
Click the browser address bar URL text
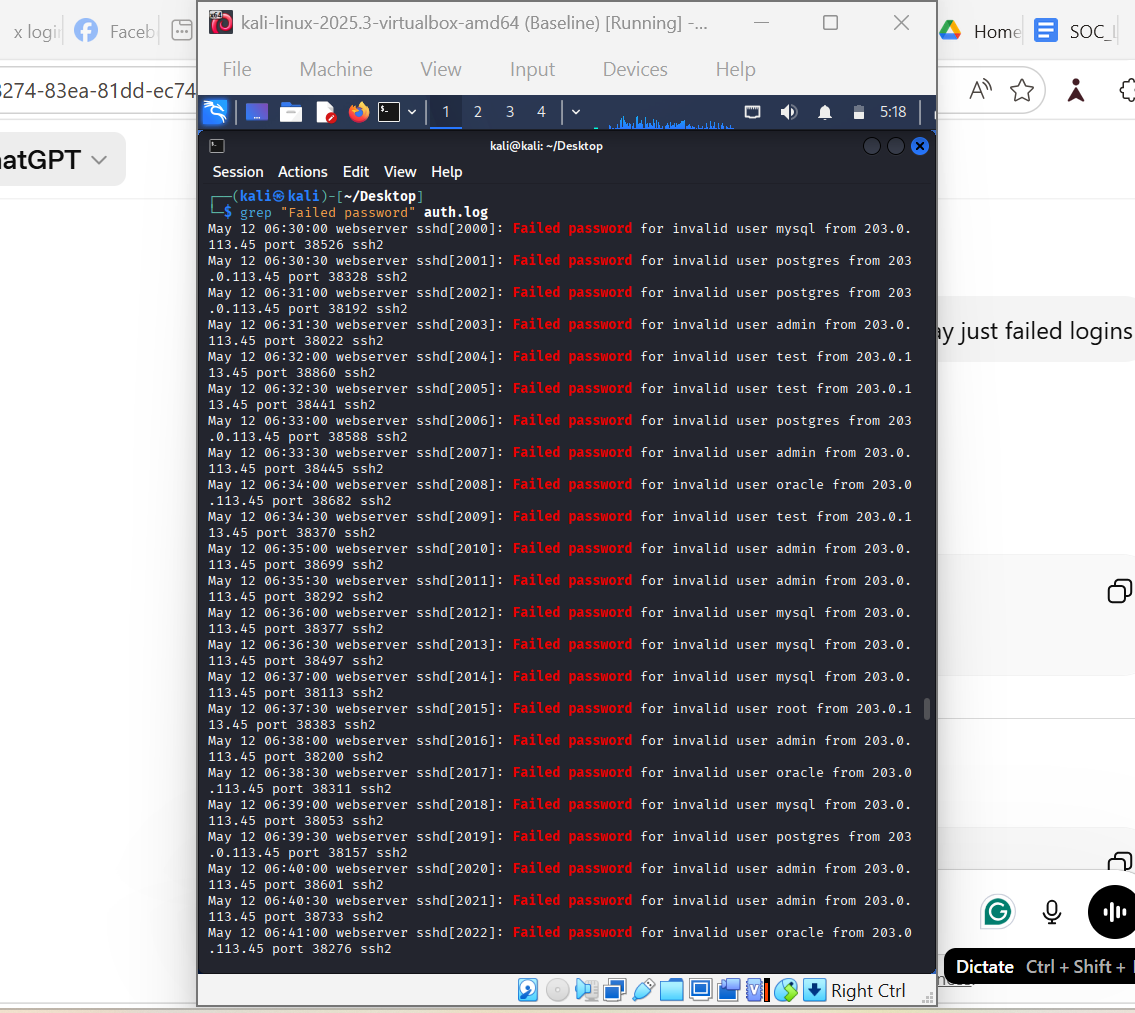tap(98, 91)
